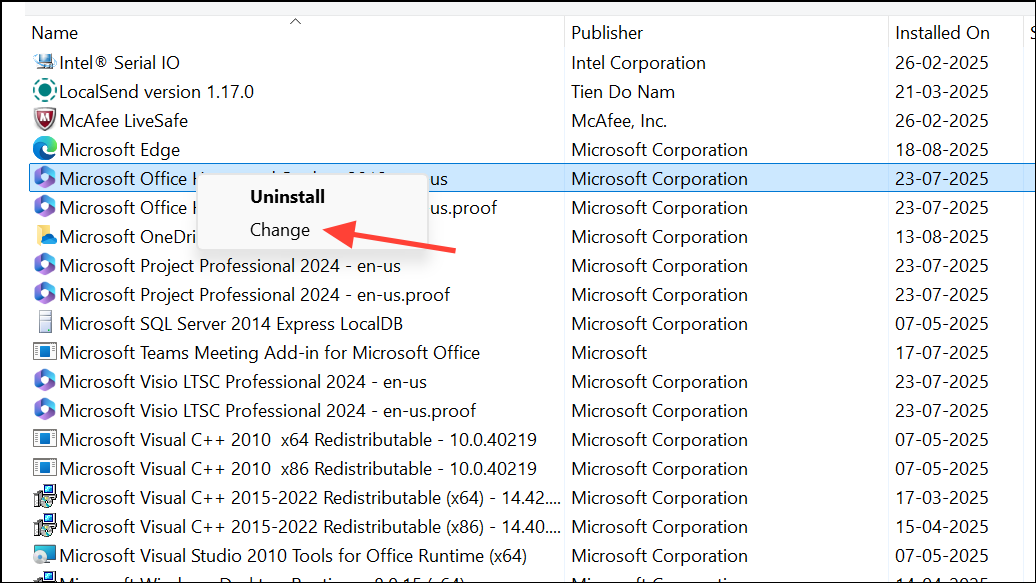Select Microsoft SQL Server 2014 Express LocalDB
This screenshot has width=1036, height=583.
coord(231,324)
